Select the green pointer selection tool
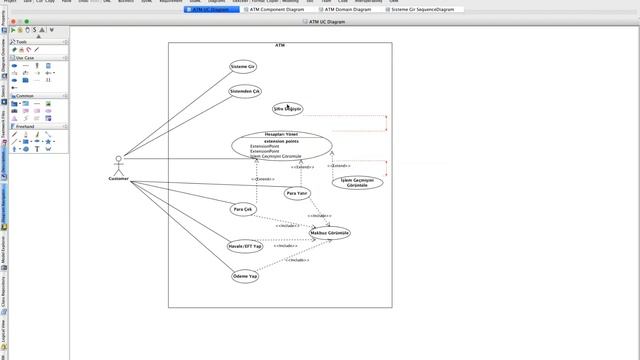Screen dimensions: 640x360 click(x=13, y=30)
